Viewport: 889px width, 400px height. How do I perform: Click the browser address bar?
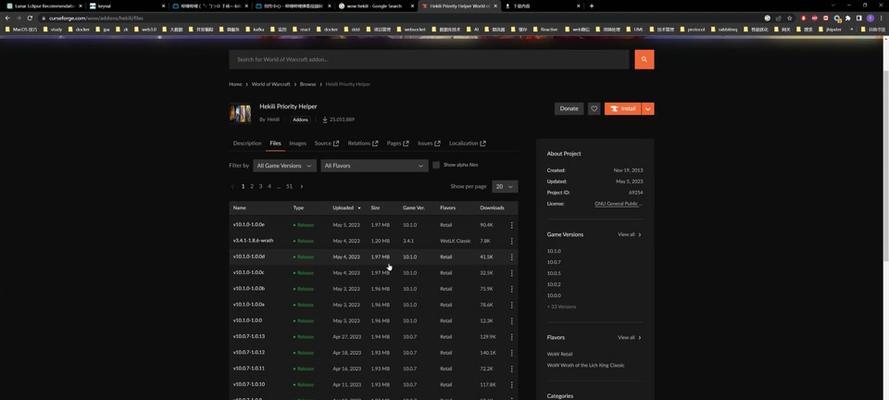tap(397, 18)
